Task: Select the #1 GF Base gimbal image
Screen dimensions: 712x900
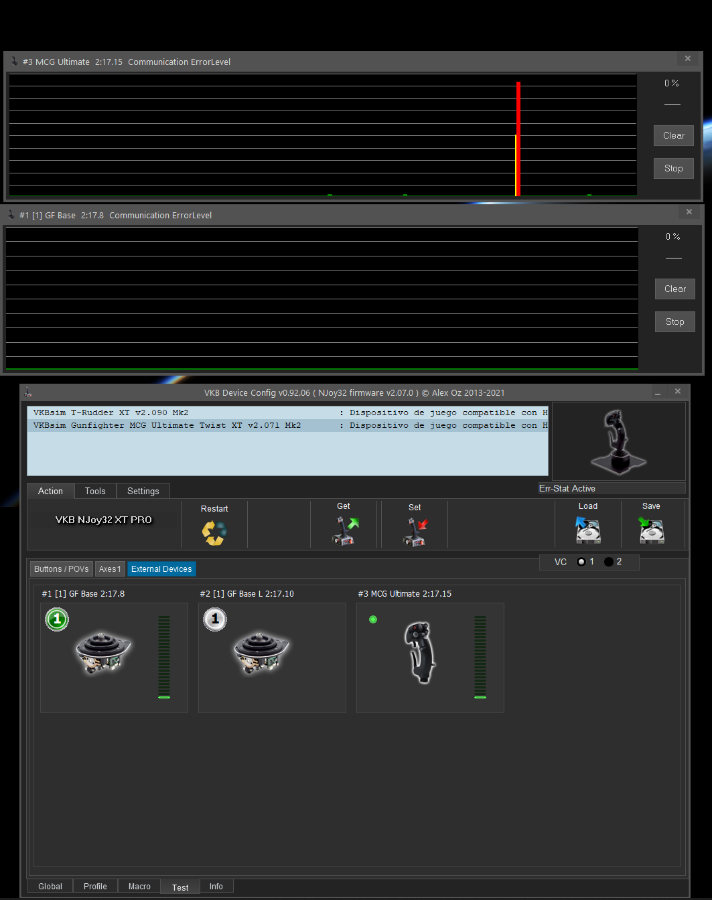Action: click(x=103, y=653)
